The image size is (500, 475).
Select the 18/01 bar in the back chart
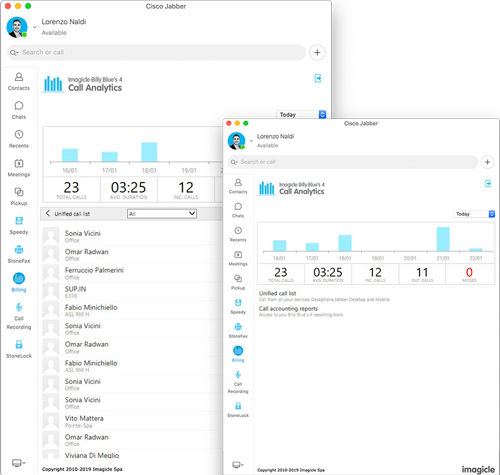(x=149, y=152)
